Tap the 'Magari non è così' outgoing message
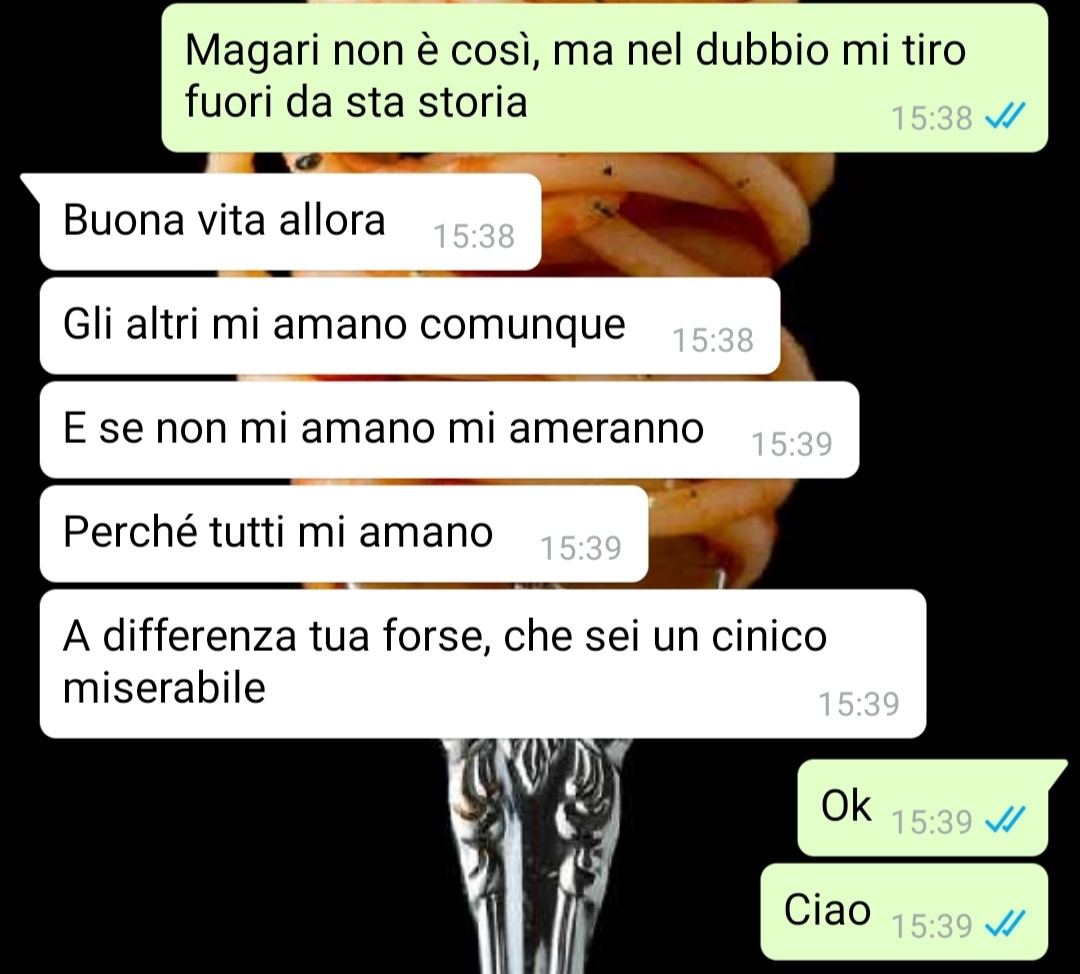The width and height of the screenshot is (1080, 974). tap(604, 77)
